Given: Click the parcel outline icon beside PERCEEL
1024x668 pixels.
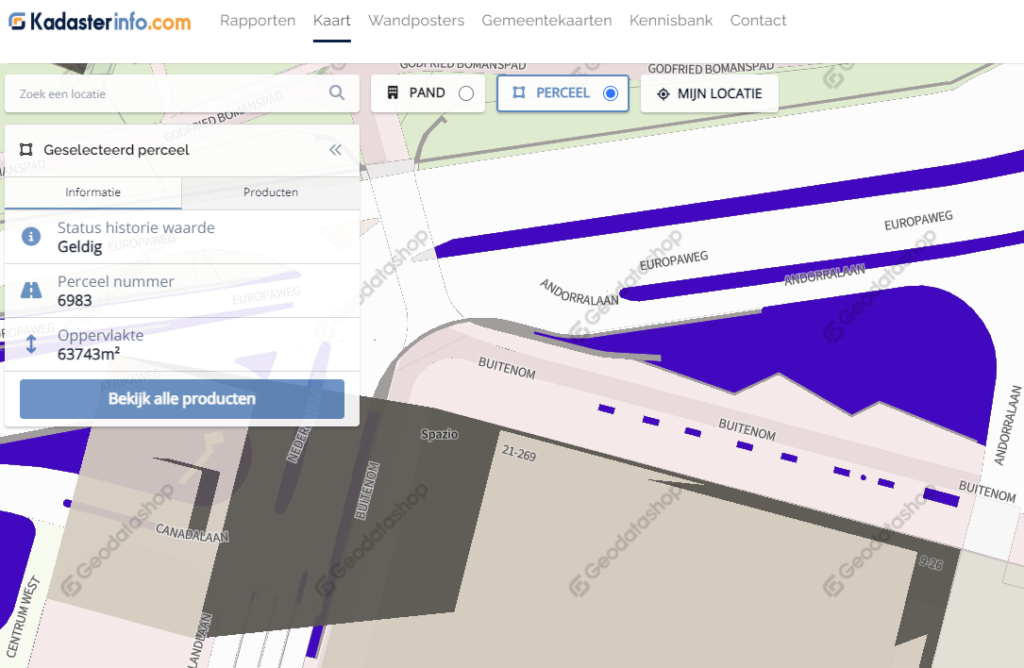Looking at the screenshot, I should [x=518, y=93].
